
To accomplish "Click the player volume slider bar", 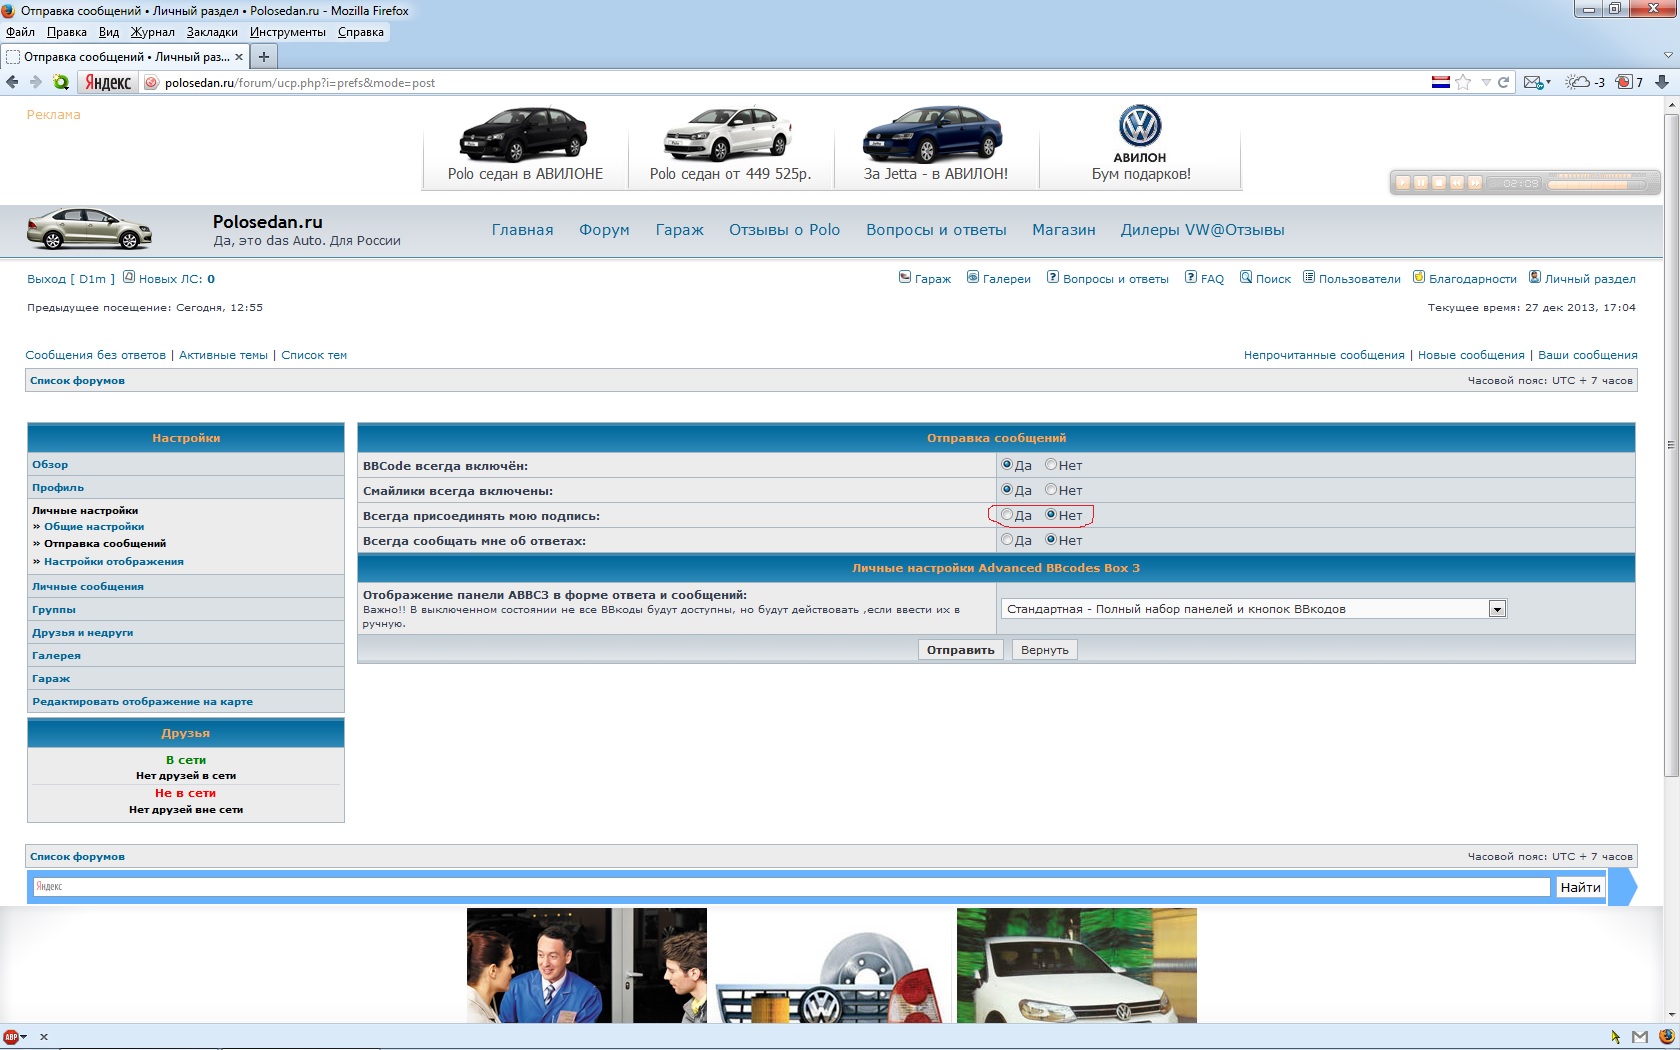I will [1596, 184].
